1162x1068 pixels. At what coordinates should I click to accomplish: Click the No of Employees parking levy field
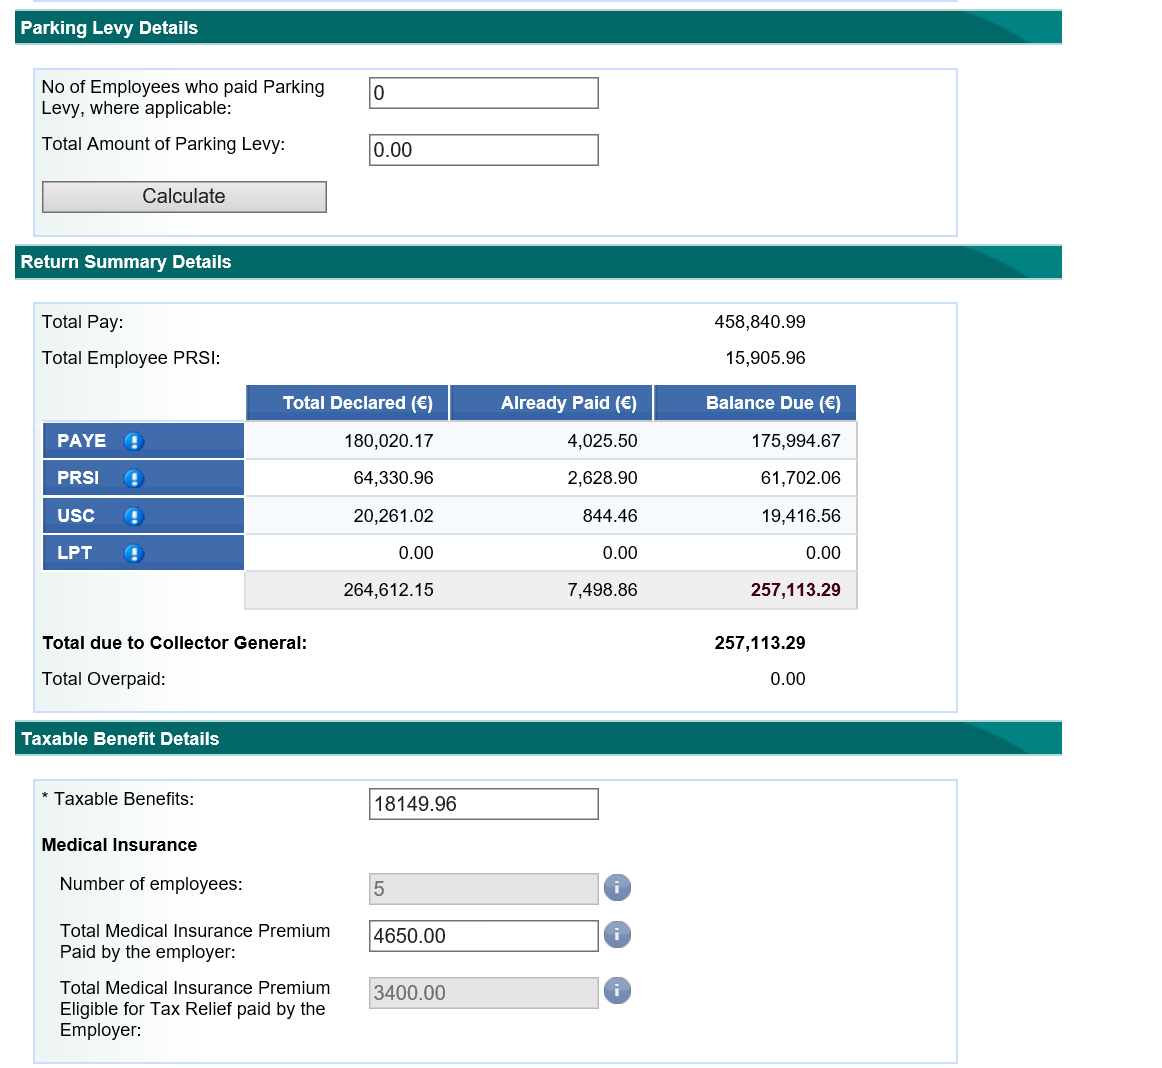pyautogui.click(x=483, y=93)
